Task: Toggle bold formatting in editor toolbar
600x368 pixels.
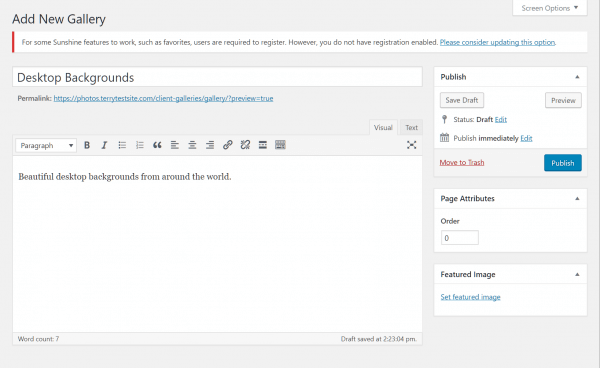Action: coord(87,145)
